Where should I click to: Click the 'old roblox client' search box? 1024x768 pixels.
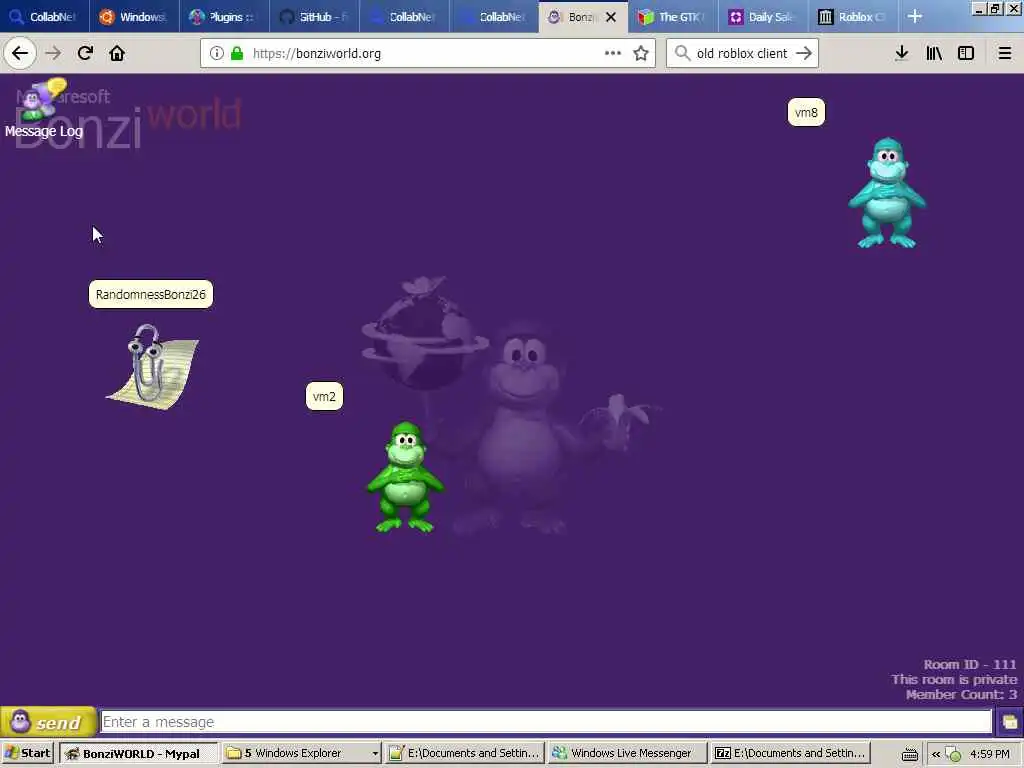pyautogui.click(x=742, y=53)
